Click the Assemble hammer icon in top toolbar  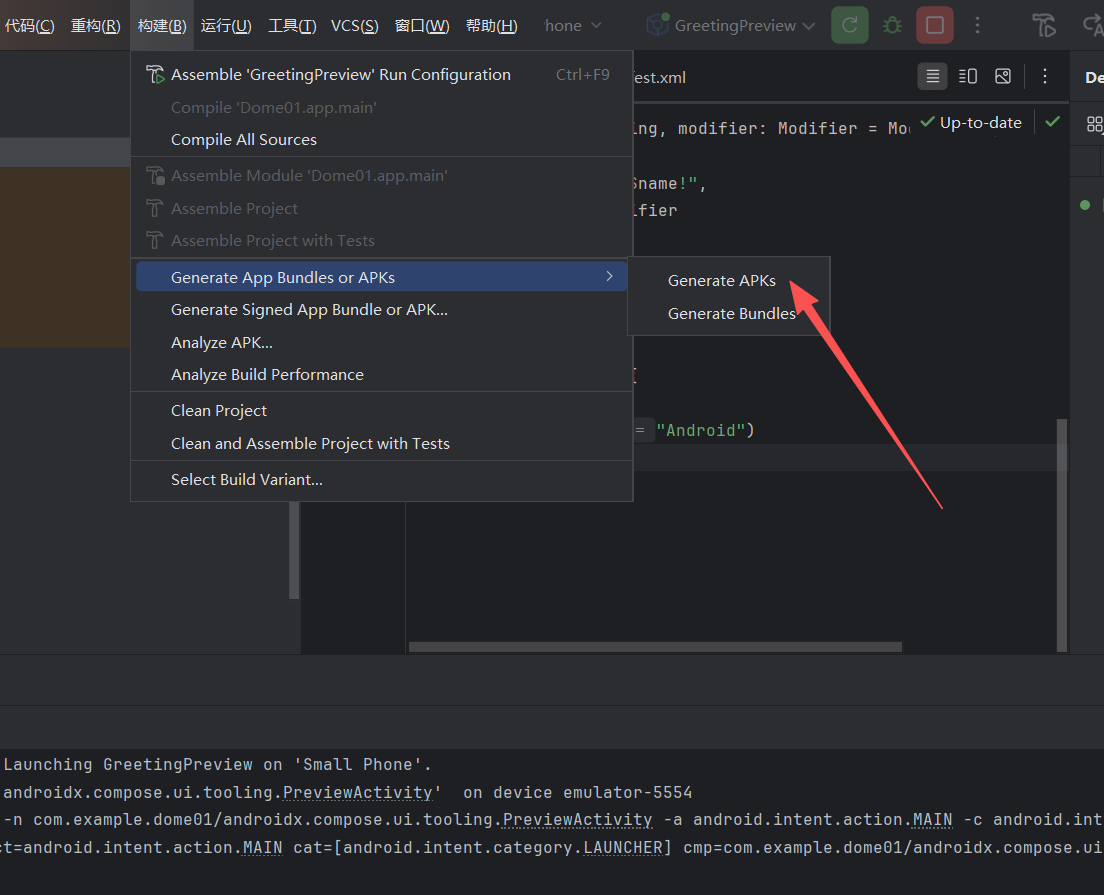pos(1043,25)
